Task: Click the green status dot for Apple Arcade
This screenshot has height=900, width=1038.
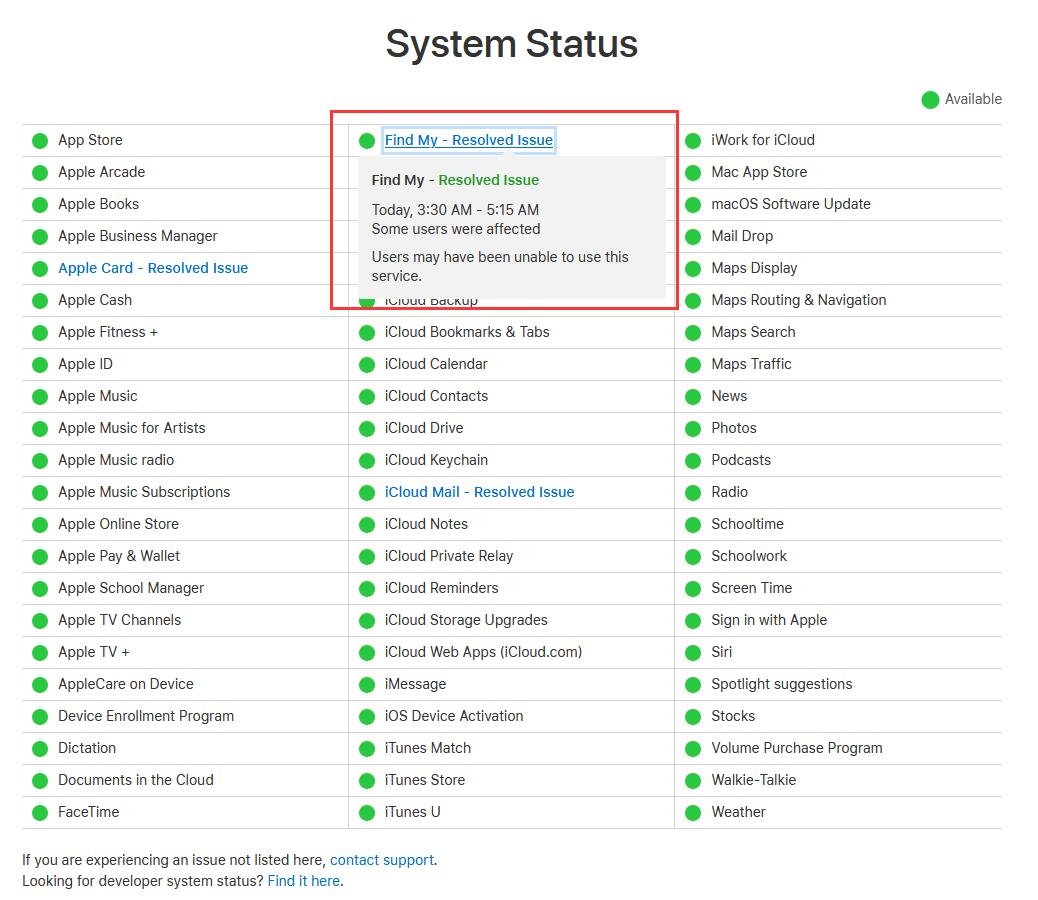Action: [40, 173]
